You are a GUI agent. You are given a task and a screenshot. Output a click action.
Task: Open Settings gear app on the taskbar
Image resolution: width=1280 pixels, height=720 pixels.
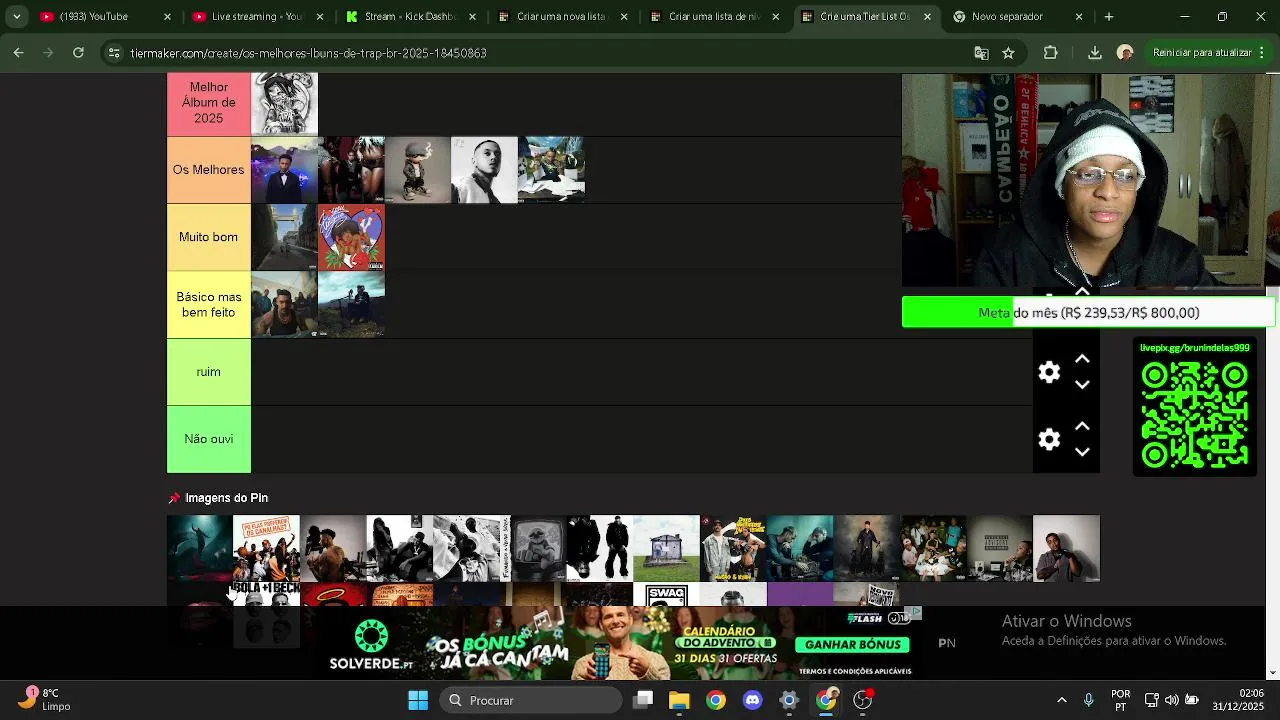[x=789, y=700]
